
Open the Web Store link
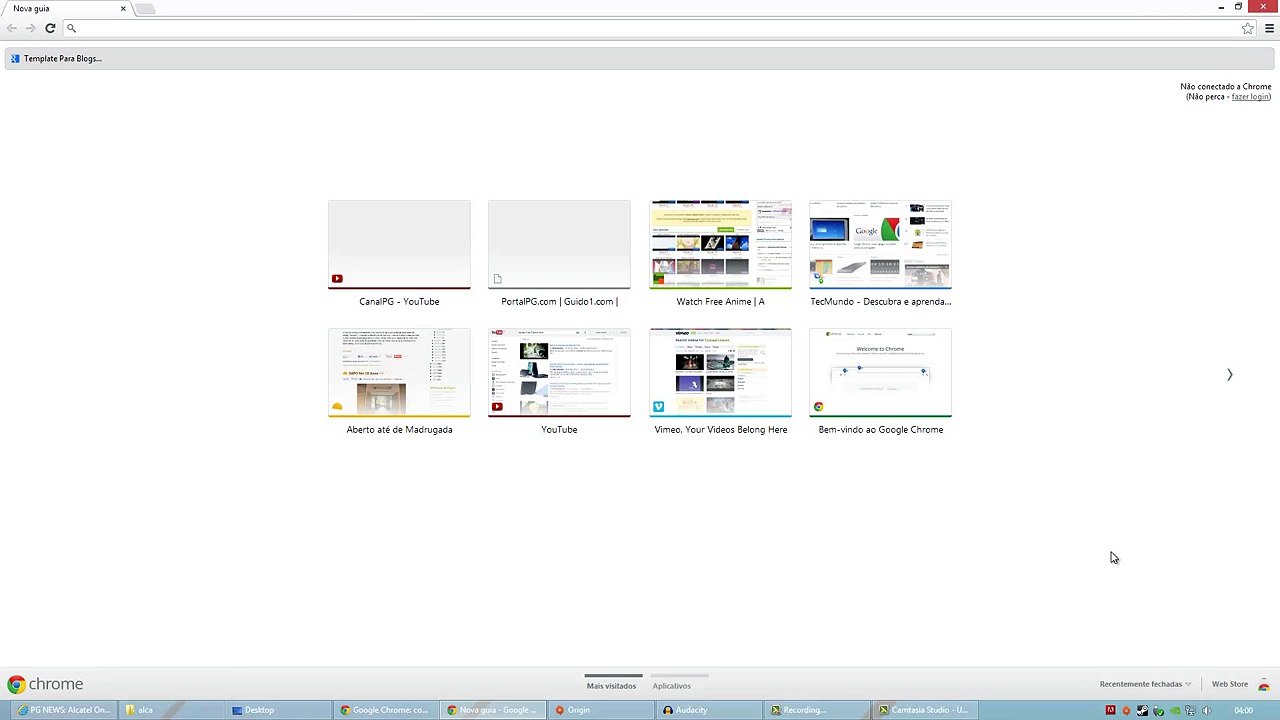1229,684
